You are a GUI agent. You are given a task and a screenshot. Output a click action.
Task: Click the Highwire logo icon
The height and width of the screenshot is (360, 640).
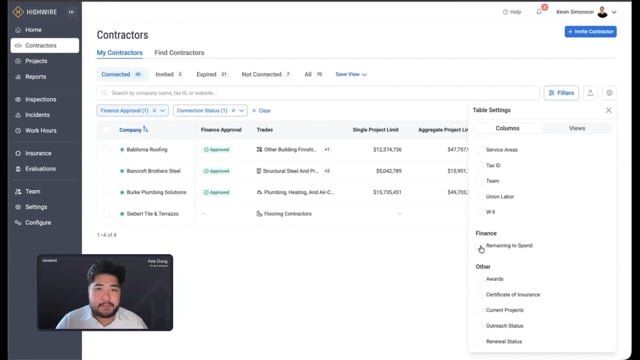click(x=18, y=12)
